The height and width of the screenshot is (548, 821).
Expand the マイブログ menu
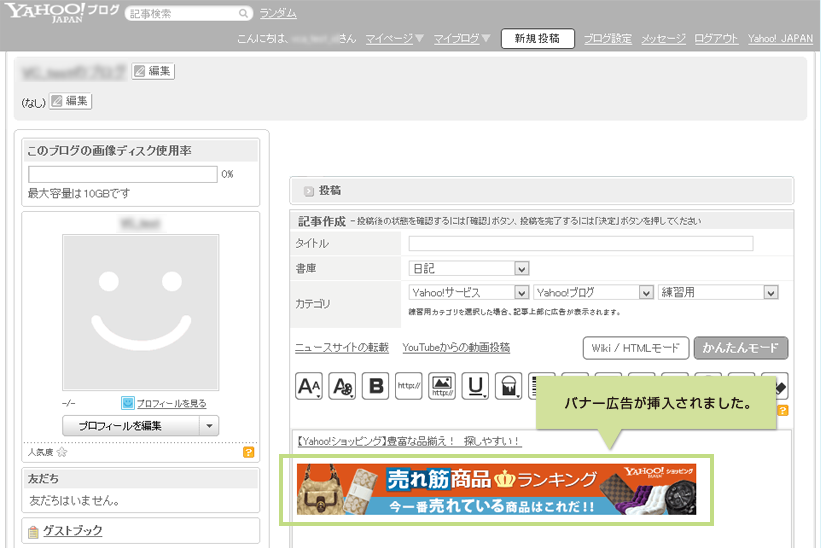462,39
